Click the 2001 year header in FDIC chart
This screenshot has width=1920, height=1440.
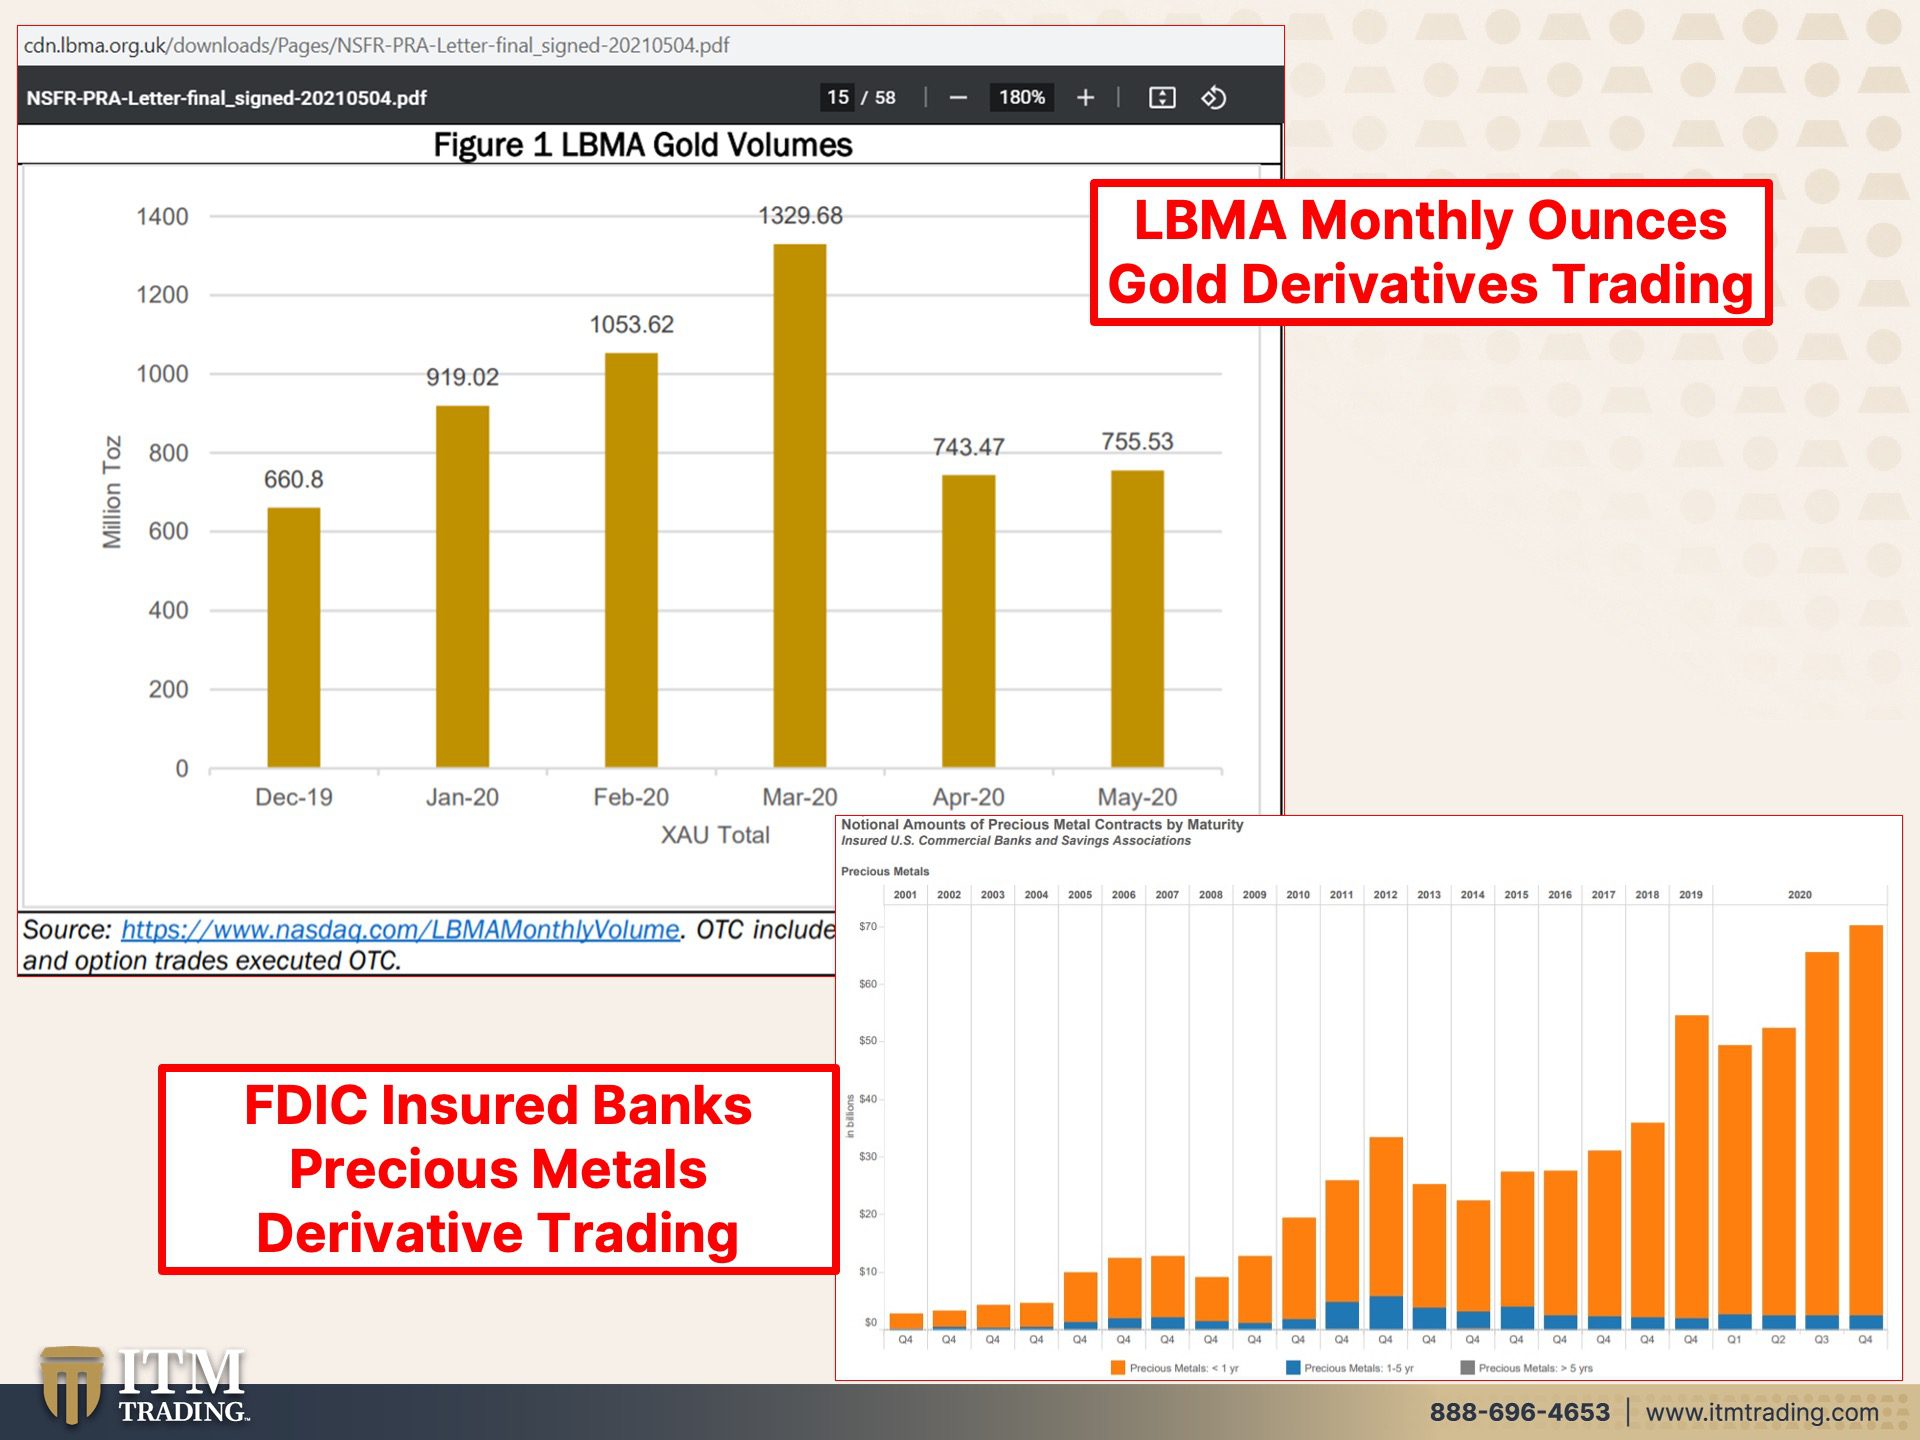905,894
